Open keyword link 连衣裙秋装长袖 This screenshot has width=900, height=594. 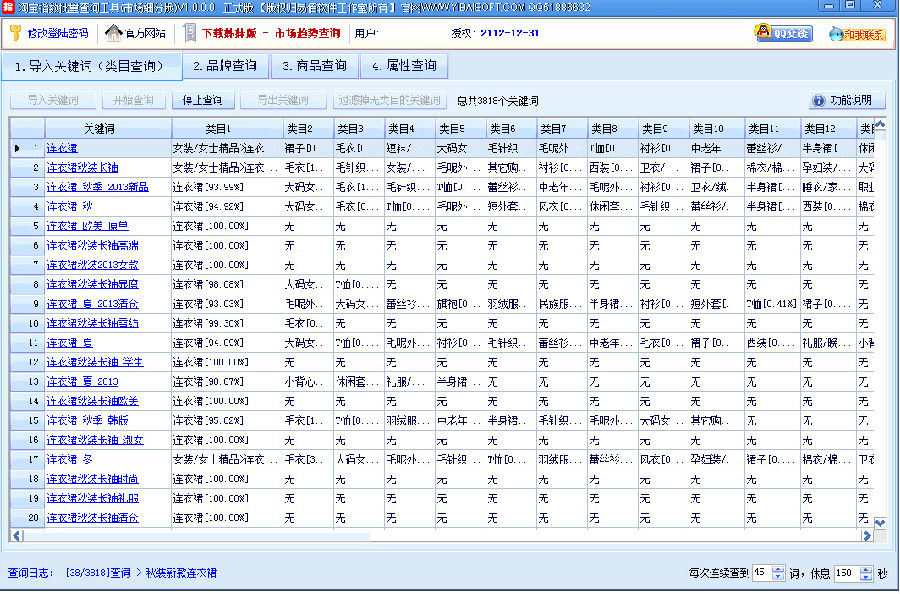(82, 167)
